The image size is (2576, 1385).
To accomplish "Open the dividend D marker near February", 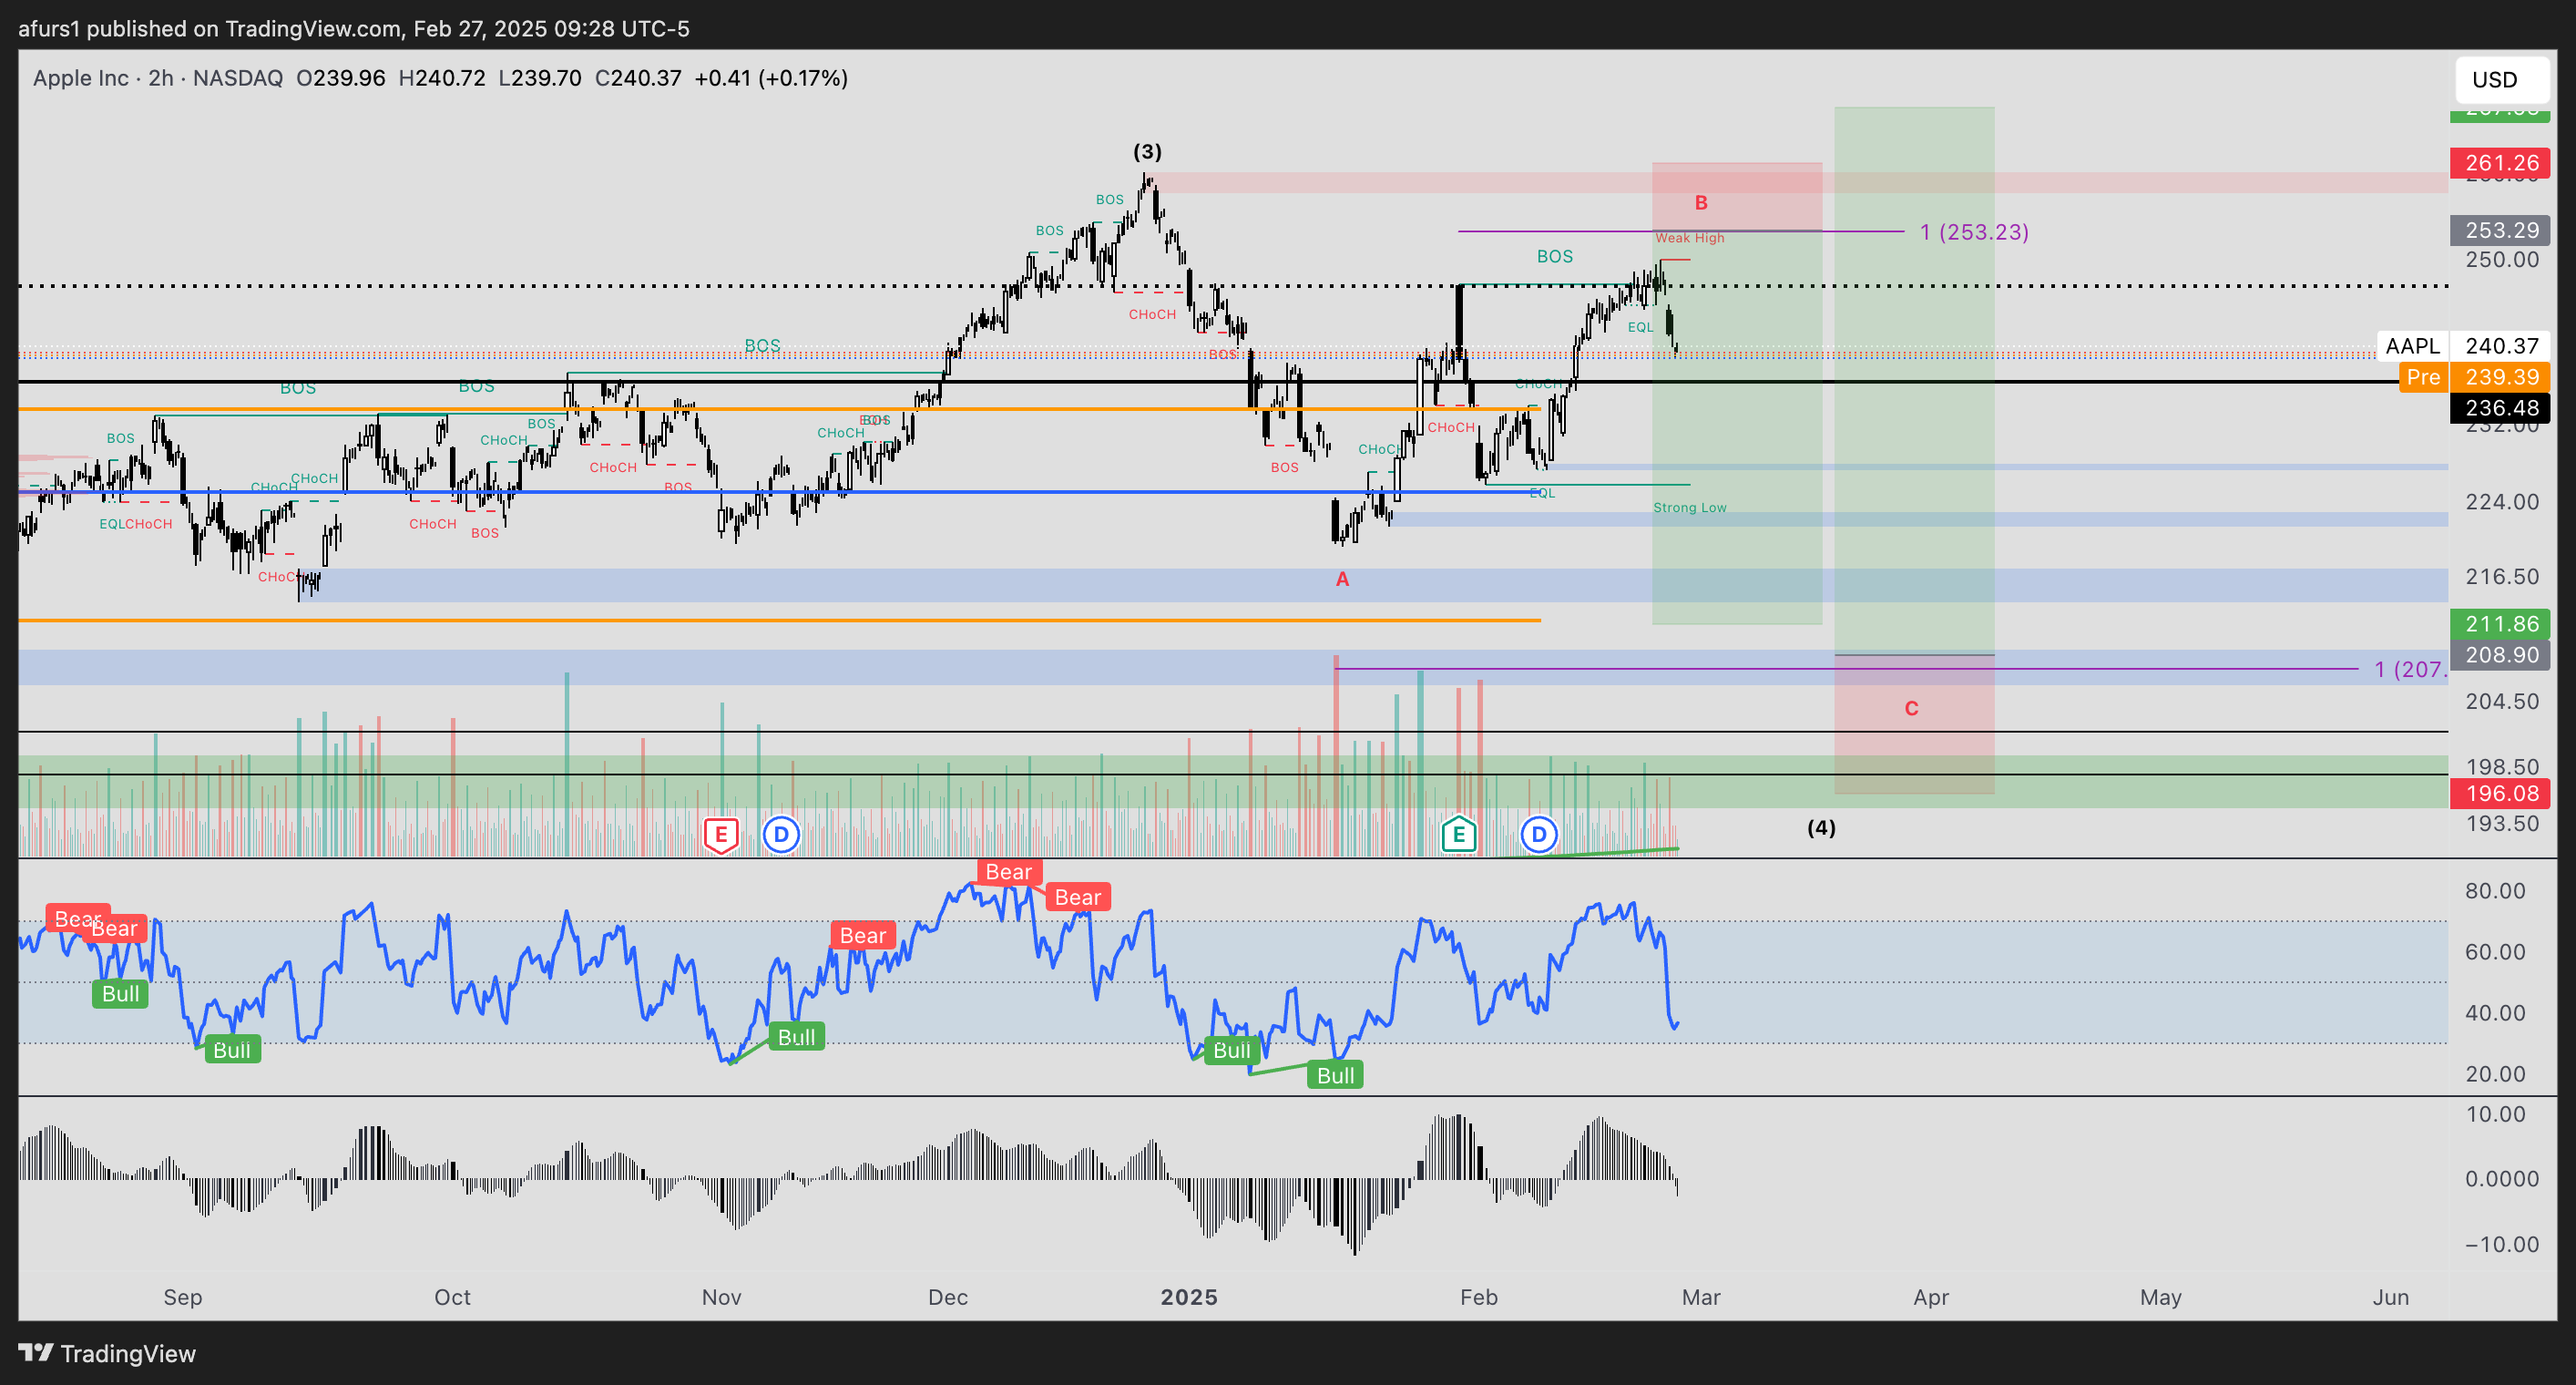I will click(1538, 834).
